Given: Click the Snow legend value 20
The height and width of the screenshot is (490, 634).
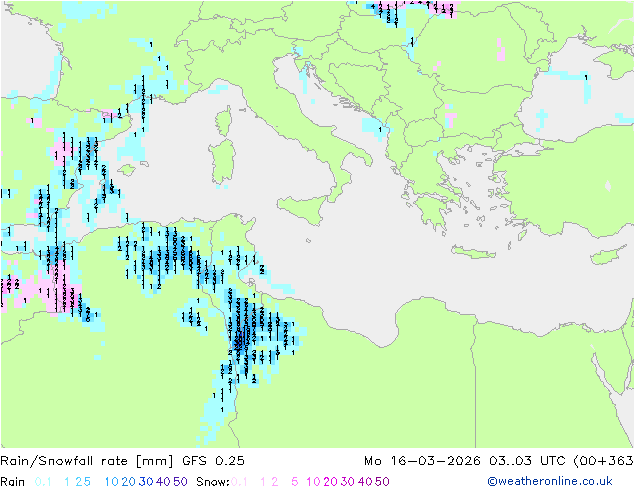Looking at the screenshot, I should point(330,482).
